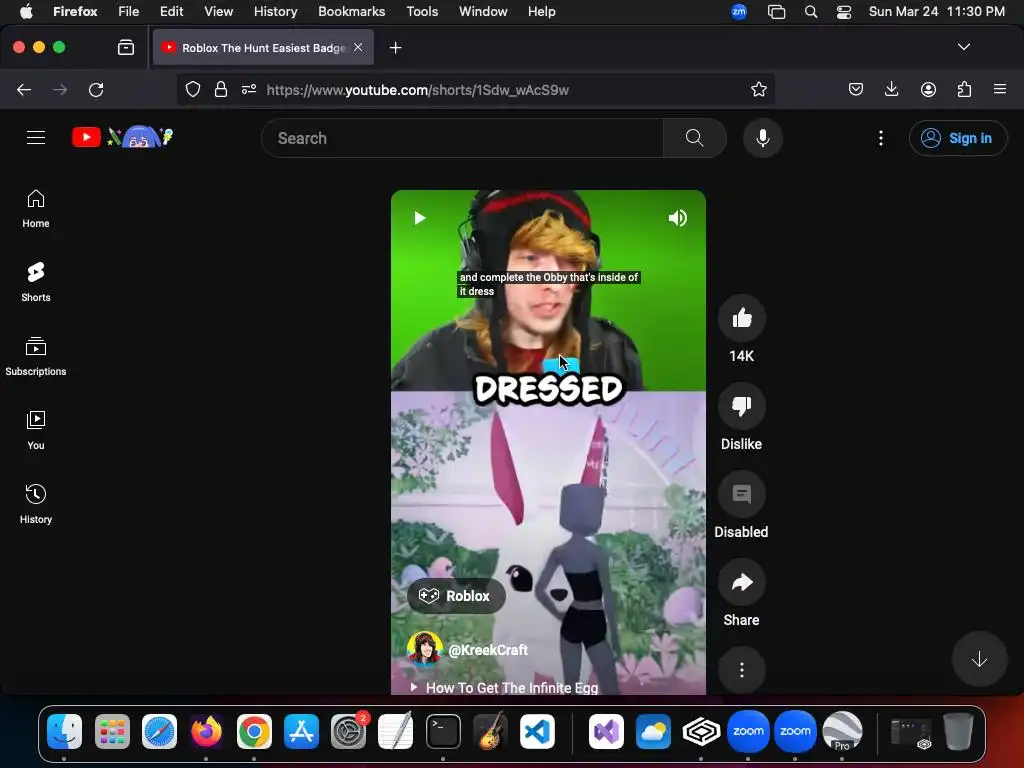This screenshot has height=768, width=1024.
Task: Mute the short's volume
Action: point(677,217)
